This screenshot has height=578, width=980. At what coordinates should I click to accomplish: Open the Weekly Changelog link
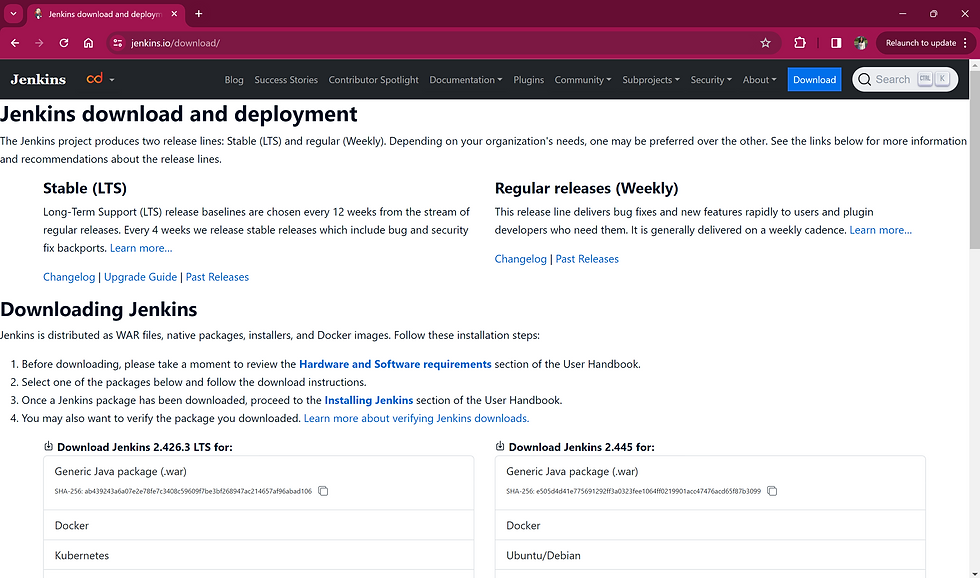coord(520,259)
